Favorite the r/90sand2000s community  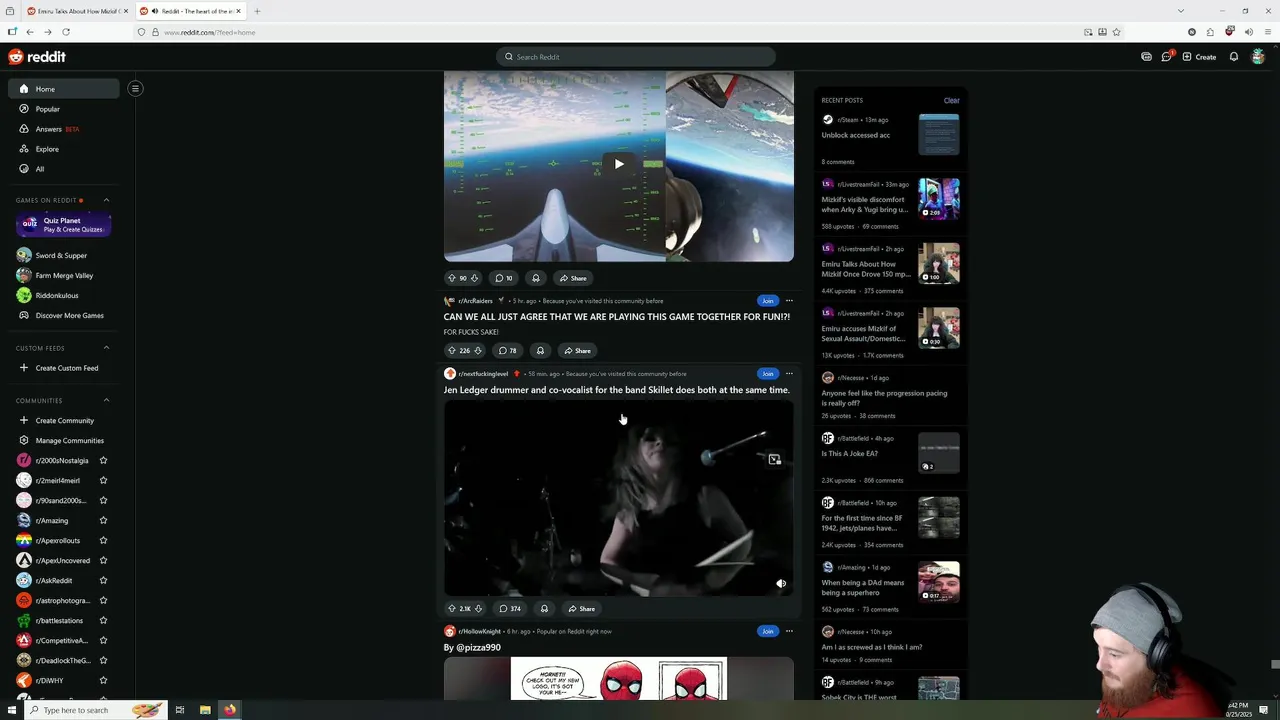click(x=103, y=500)
